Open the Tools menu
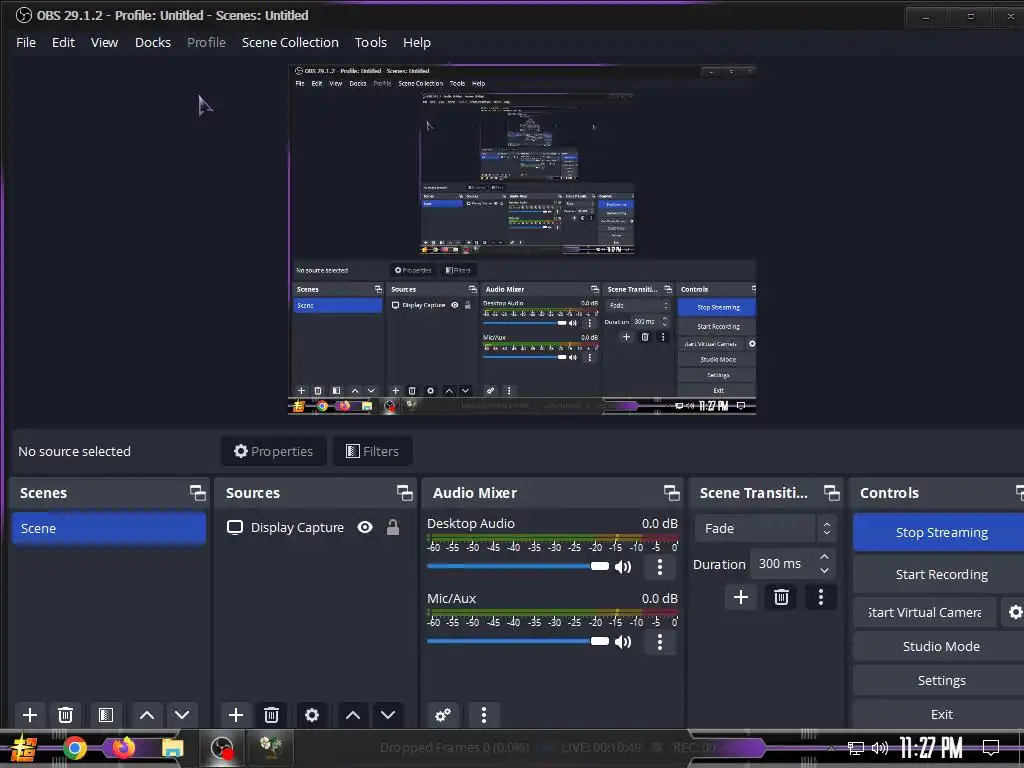Viewport: 1024px width, 768px height. coord(371,42)
